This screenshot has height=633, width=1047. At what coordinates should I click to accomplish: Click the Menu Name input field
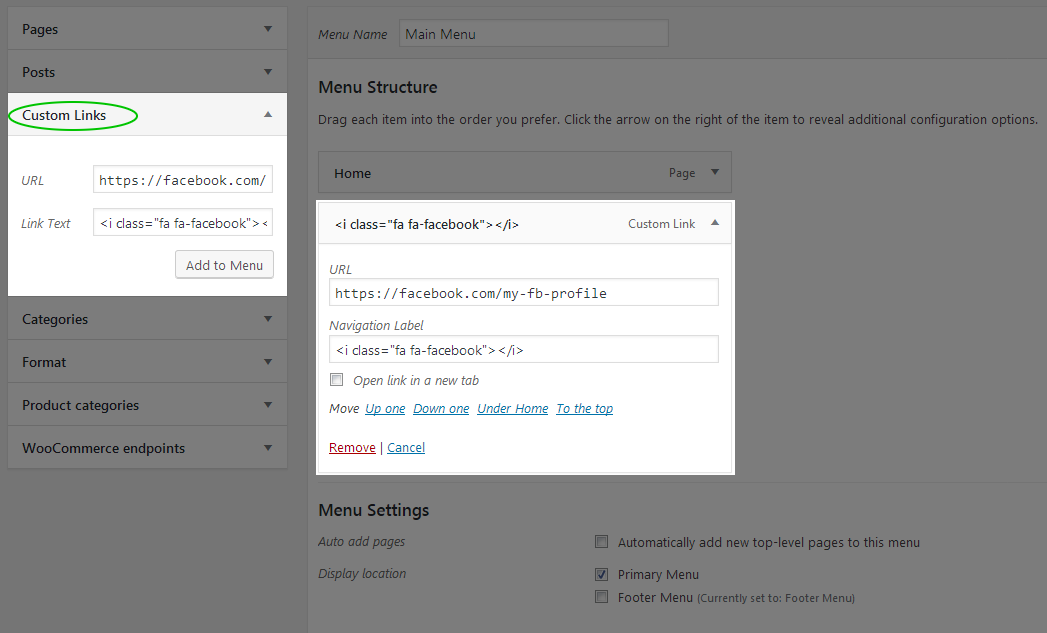pos(533,33)
